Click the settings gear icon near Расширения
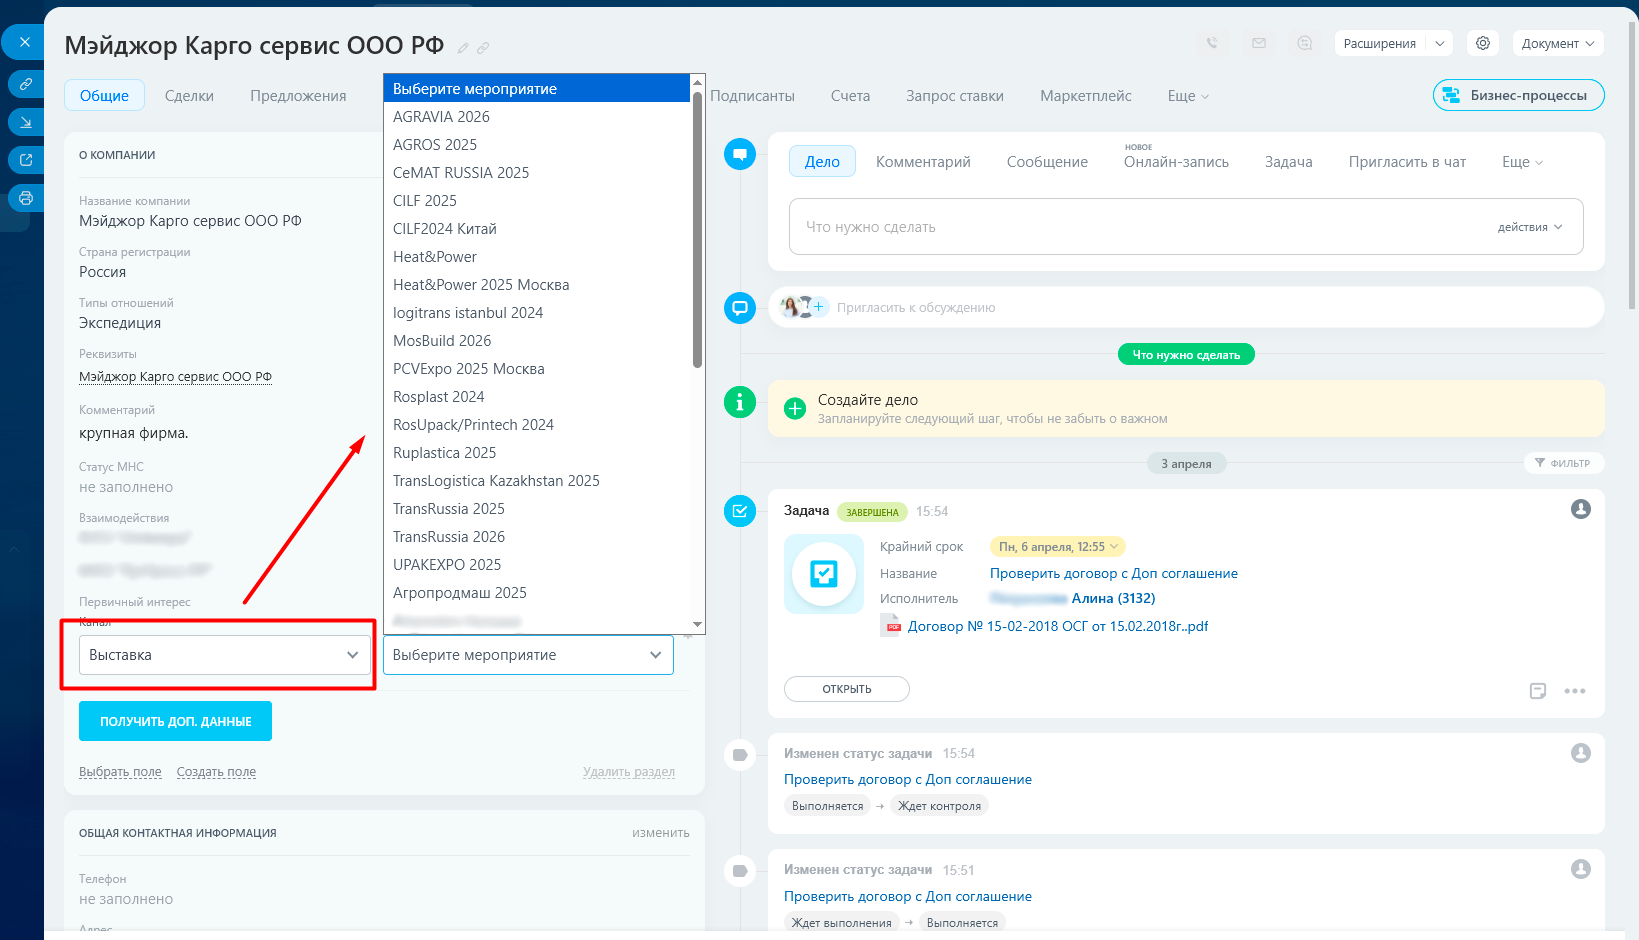 pos(1483,43)
